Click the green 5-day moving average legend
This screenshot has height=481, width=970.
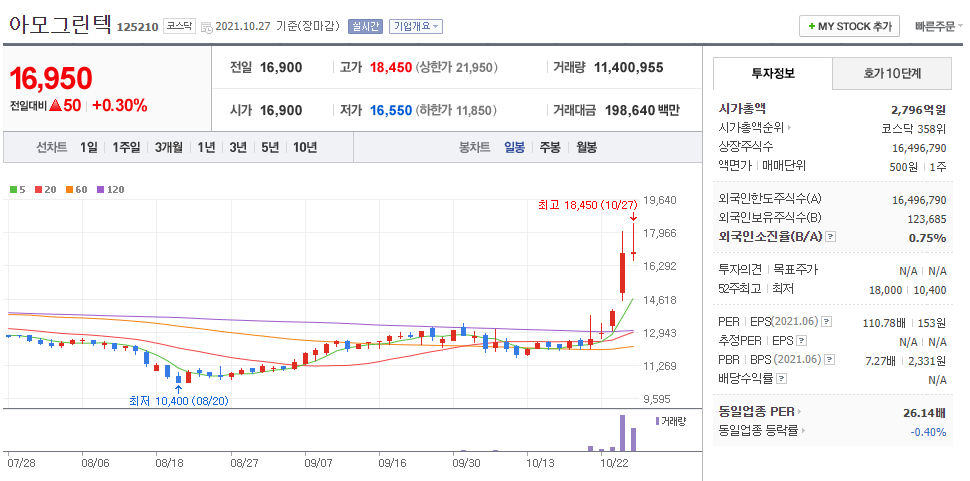tap(17, 190)
